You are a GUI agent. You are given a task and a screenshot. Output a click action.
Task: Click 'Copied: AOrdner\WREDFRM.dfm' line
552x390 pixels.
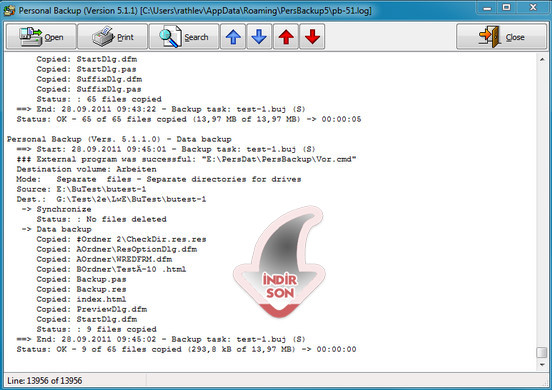(x=104, y=259)
